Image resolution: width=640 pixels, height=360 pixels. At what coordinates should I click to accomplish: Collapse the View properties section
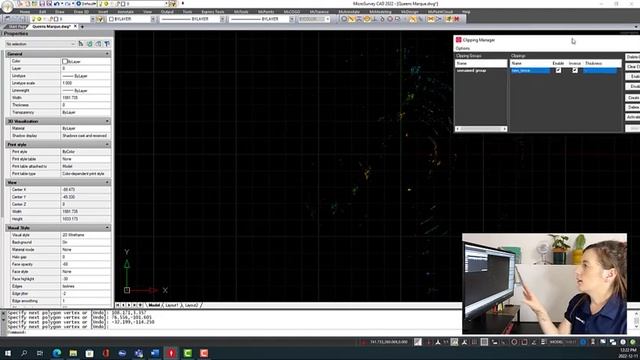107,182
